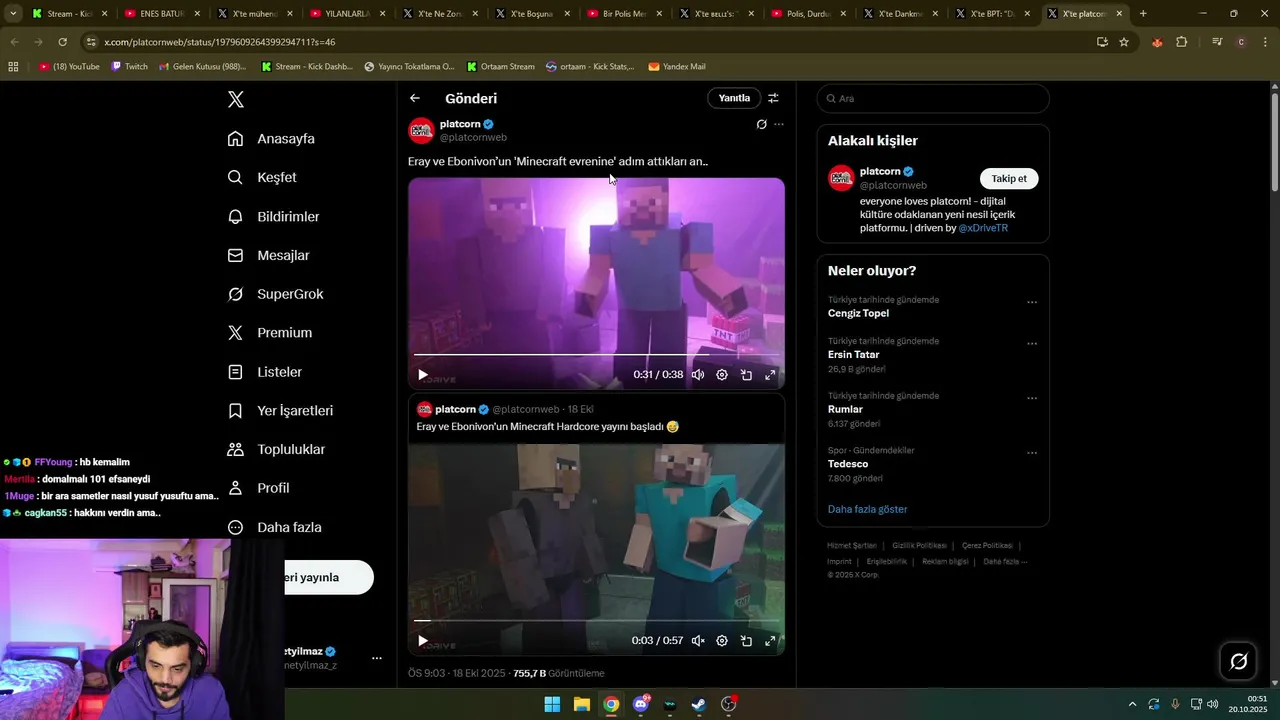Open the @xDriveTR profile link
Image resolution: width=1280 pixels, height=720 pixels.
[983, 228]
